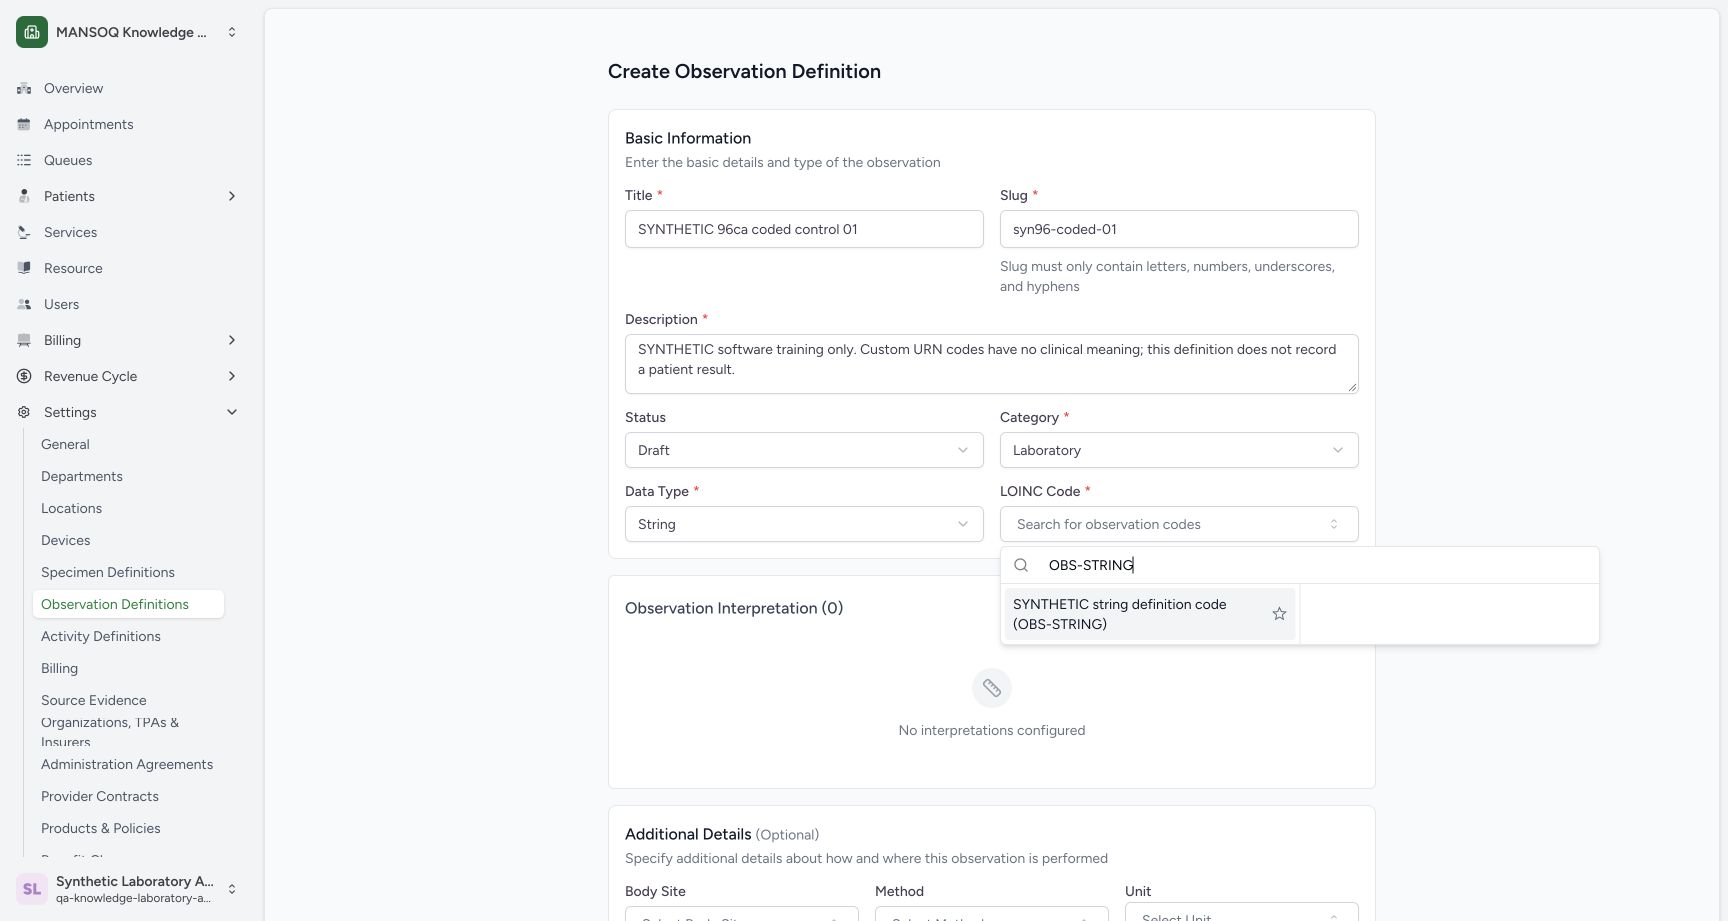
Task: Click the Settings gear icon
Action: [24, 412]
